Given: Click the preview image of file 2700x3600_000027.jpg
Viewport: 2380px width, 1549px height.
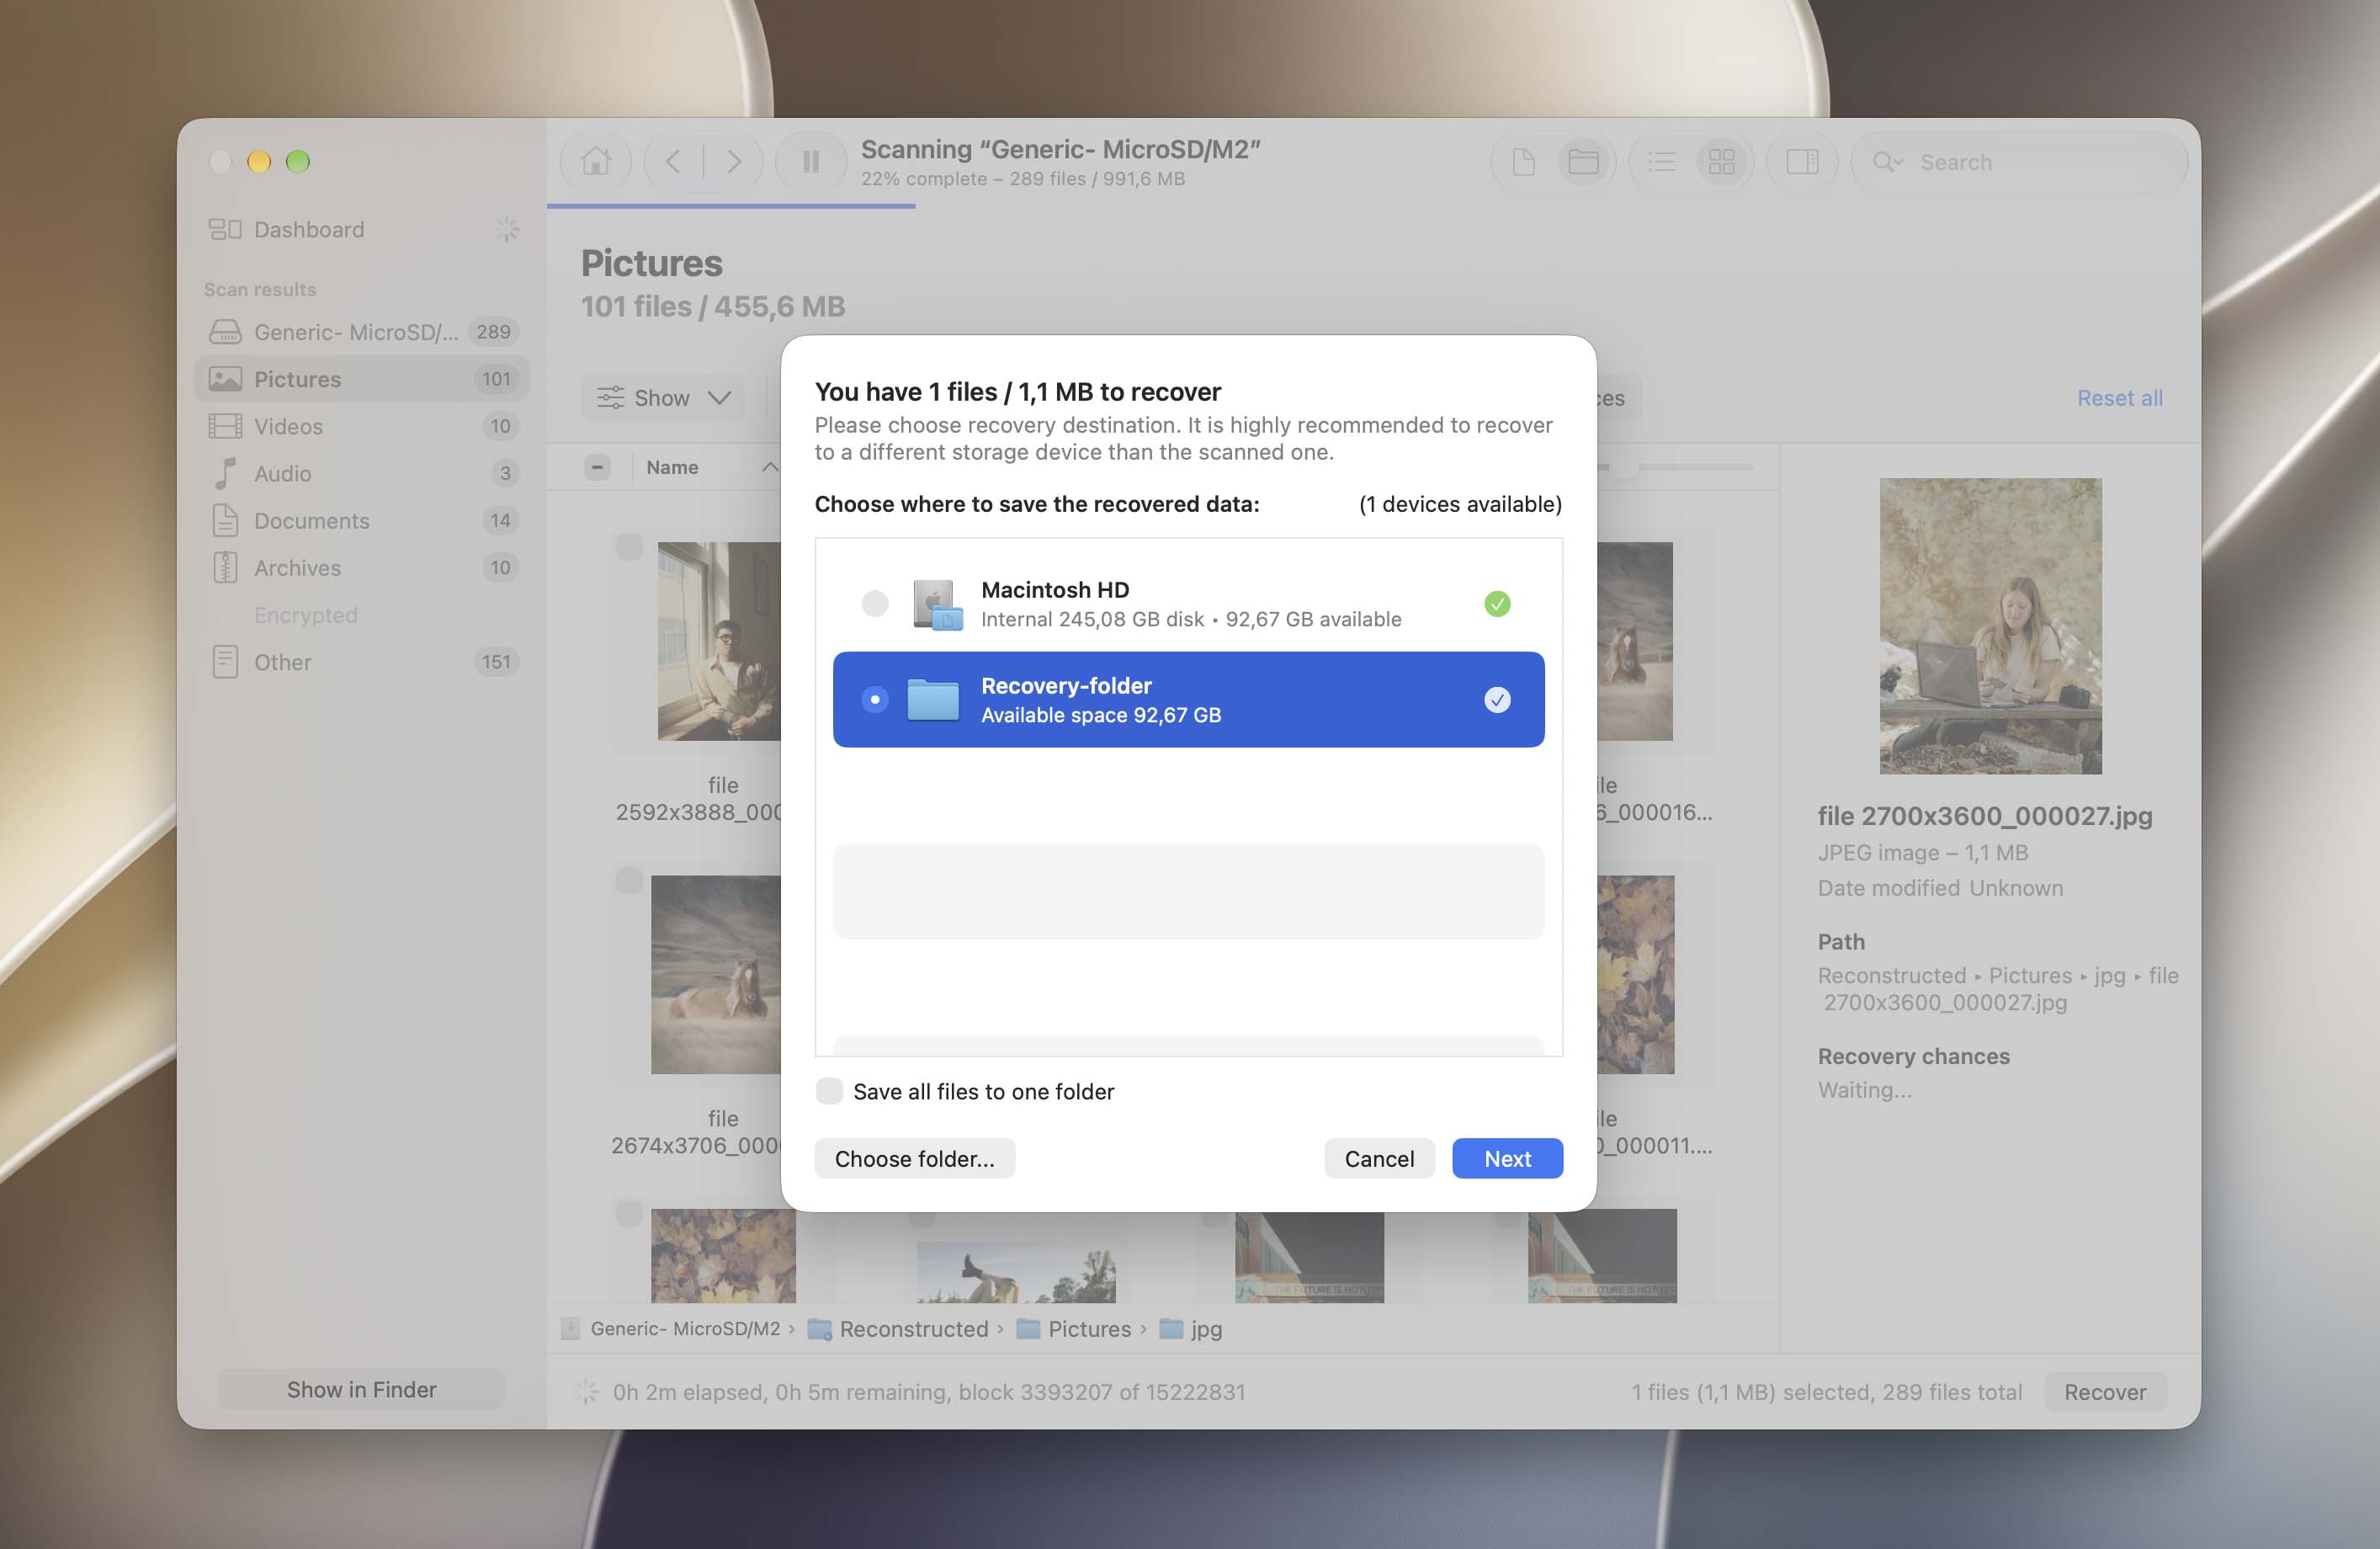Looking at the screenshot, I should (x=1990, y=626).
